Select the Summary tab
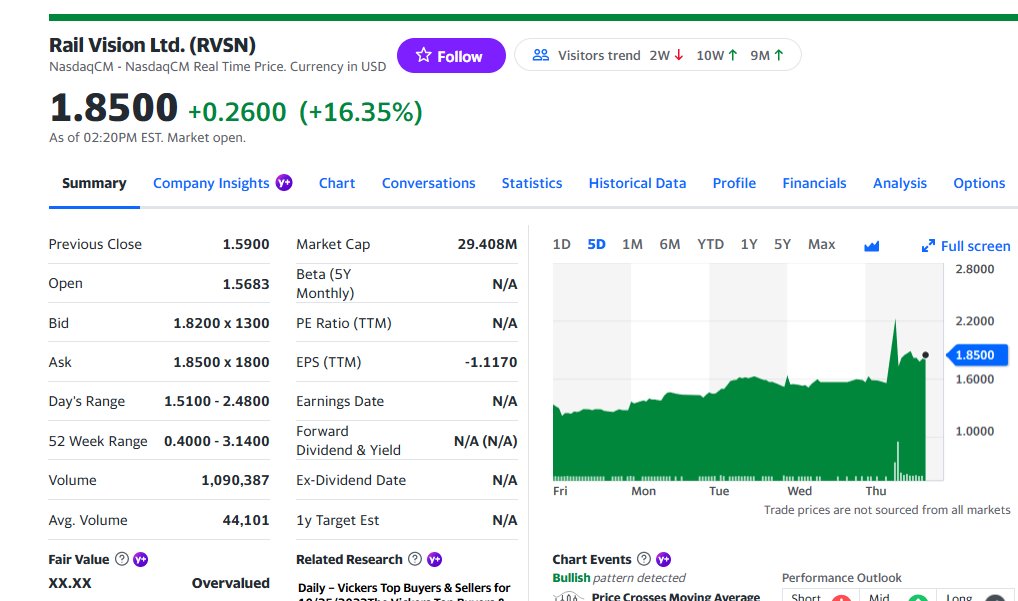The height and width of the screenshot is (601, 1018). coord(94,183)
